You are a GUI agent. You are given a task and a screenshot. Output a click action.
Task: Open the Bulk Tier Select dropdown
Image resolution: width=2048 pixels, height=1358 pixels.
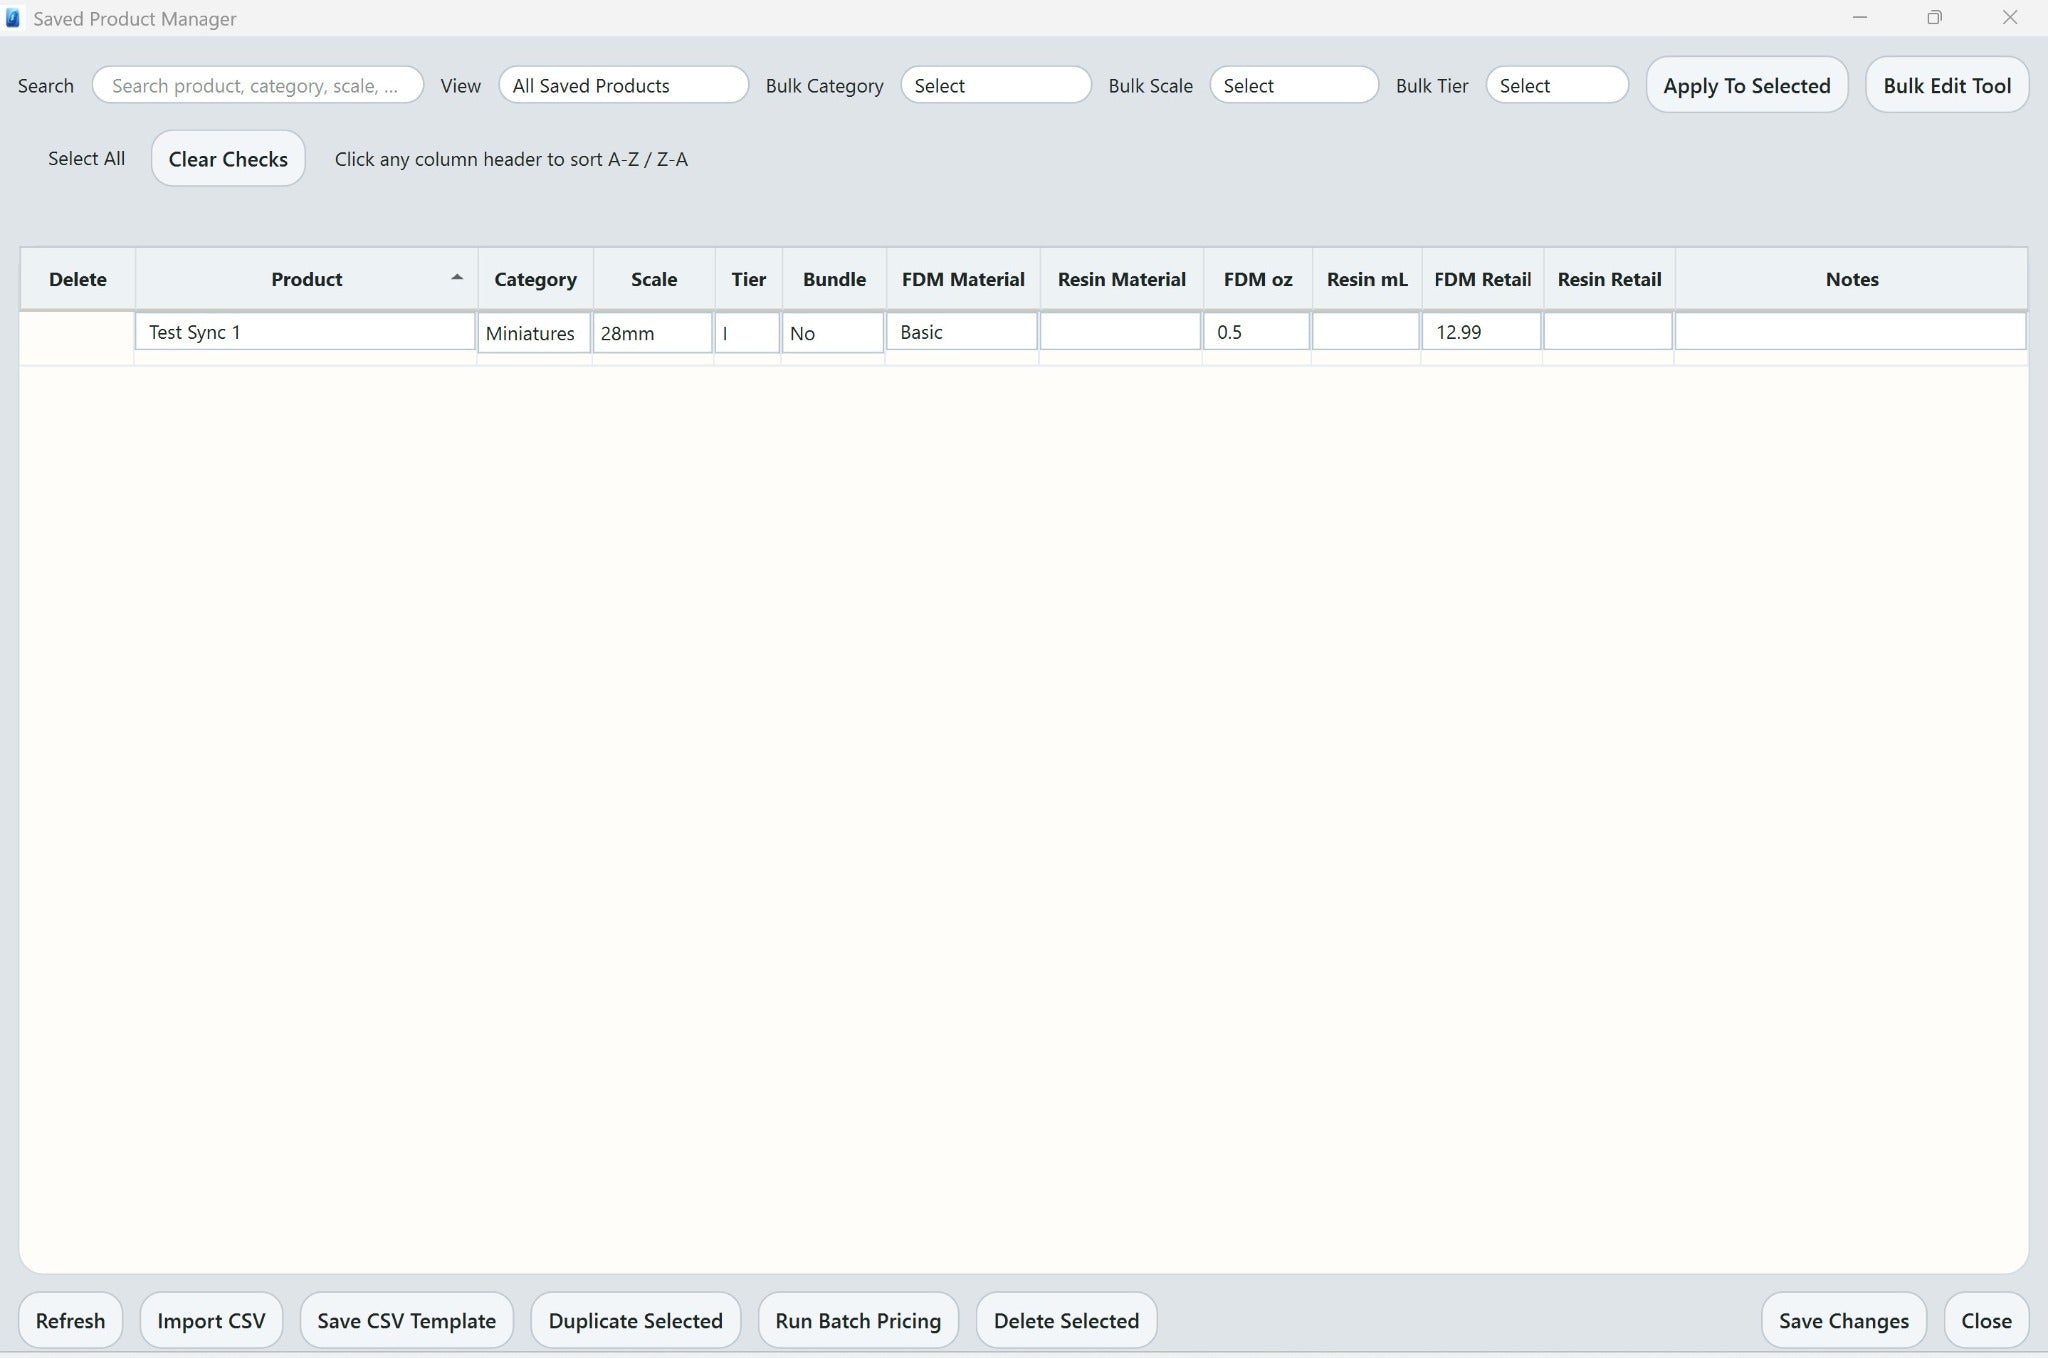[x=1556, y=86]
